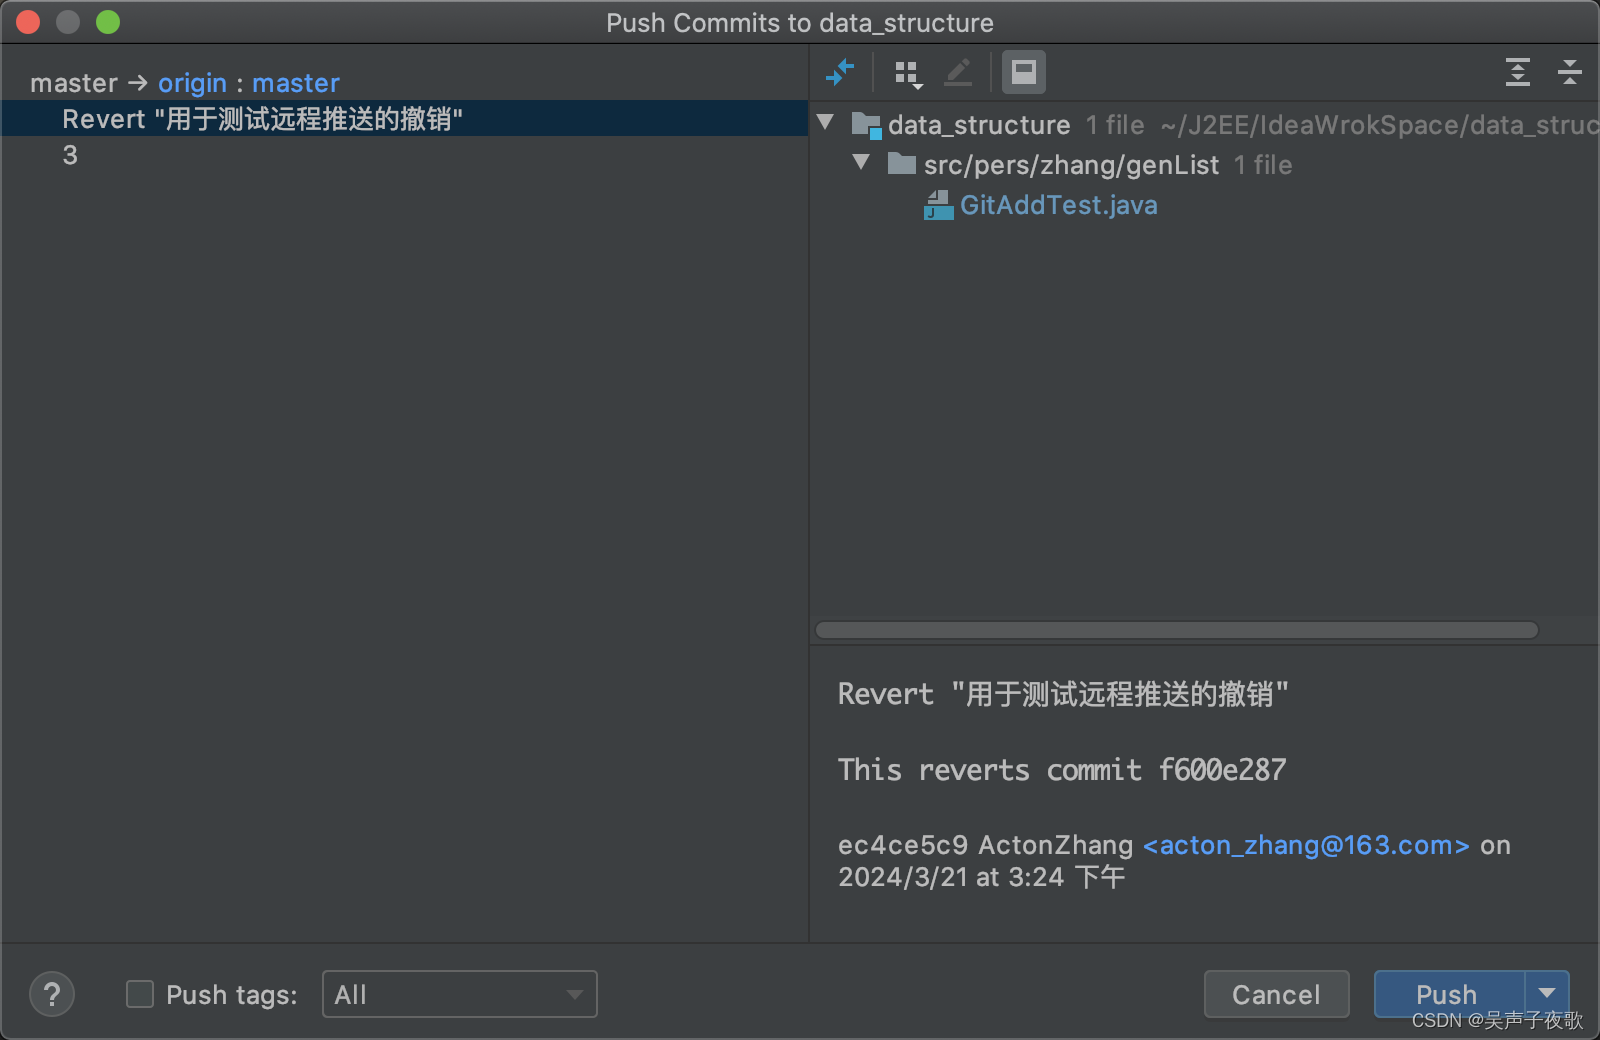Screen dimensions: 1600x1040
Task: Open the Group By options icon
Action: click(908, 73)
